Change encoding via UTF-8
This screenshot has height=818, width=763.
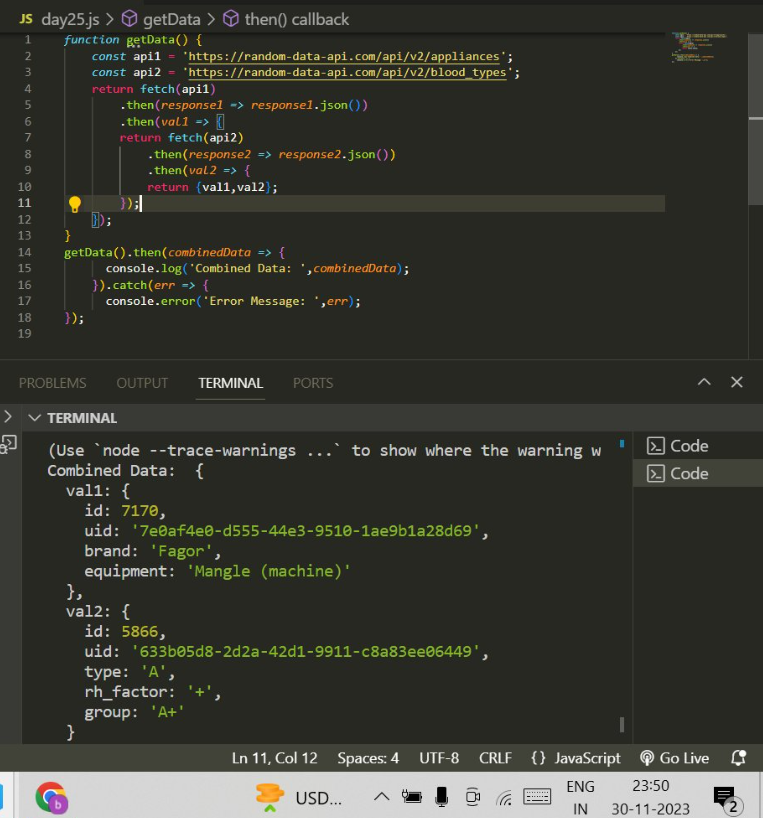(x=439, y=758)
